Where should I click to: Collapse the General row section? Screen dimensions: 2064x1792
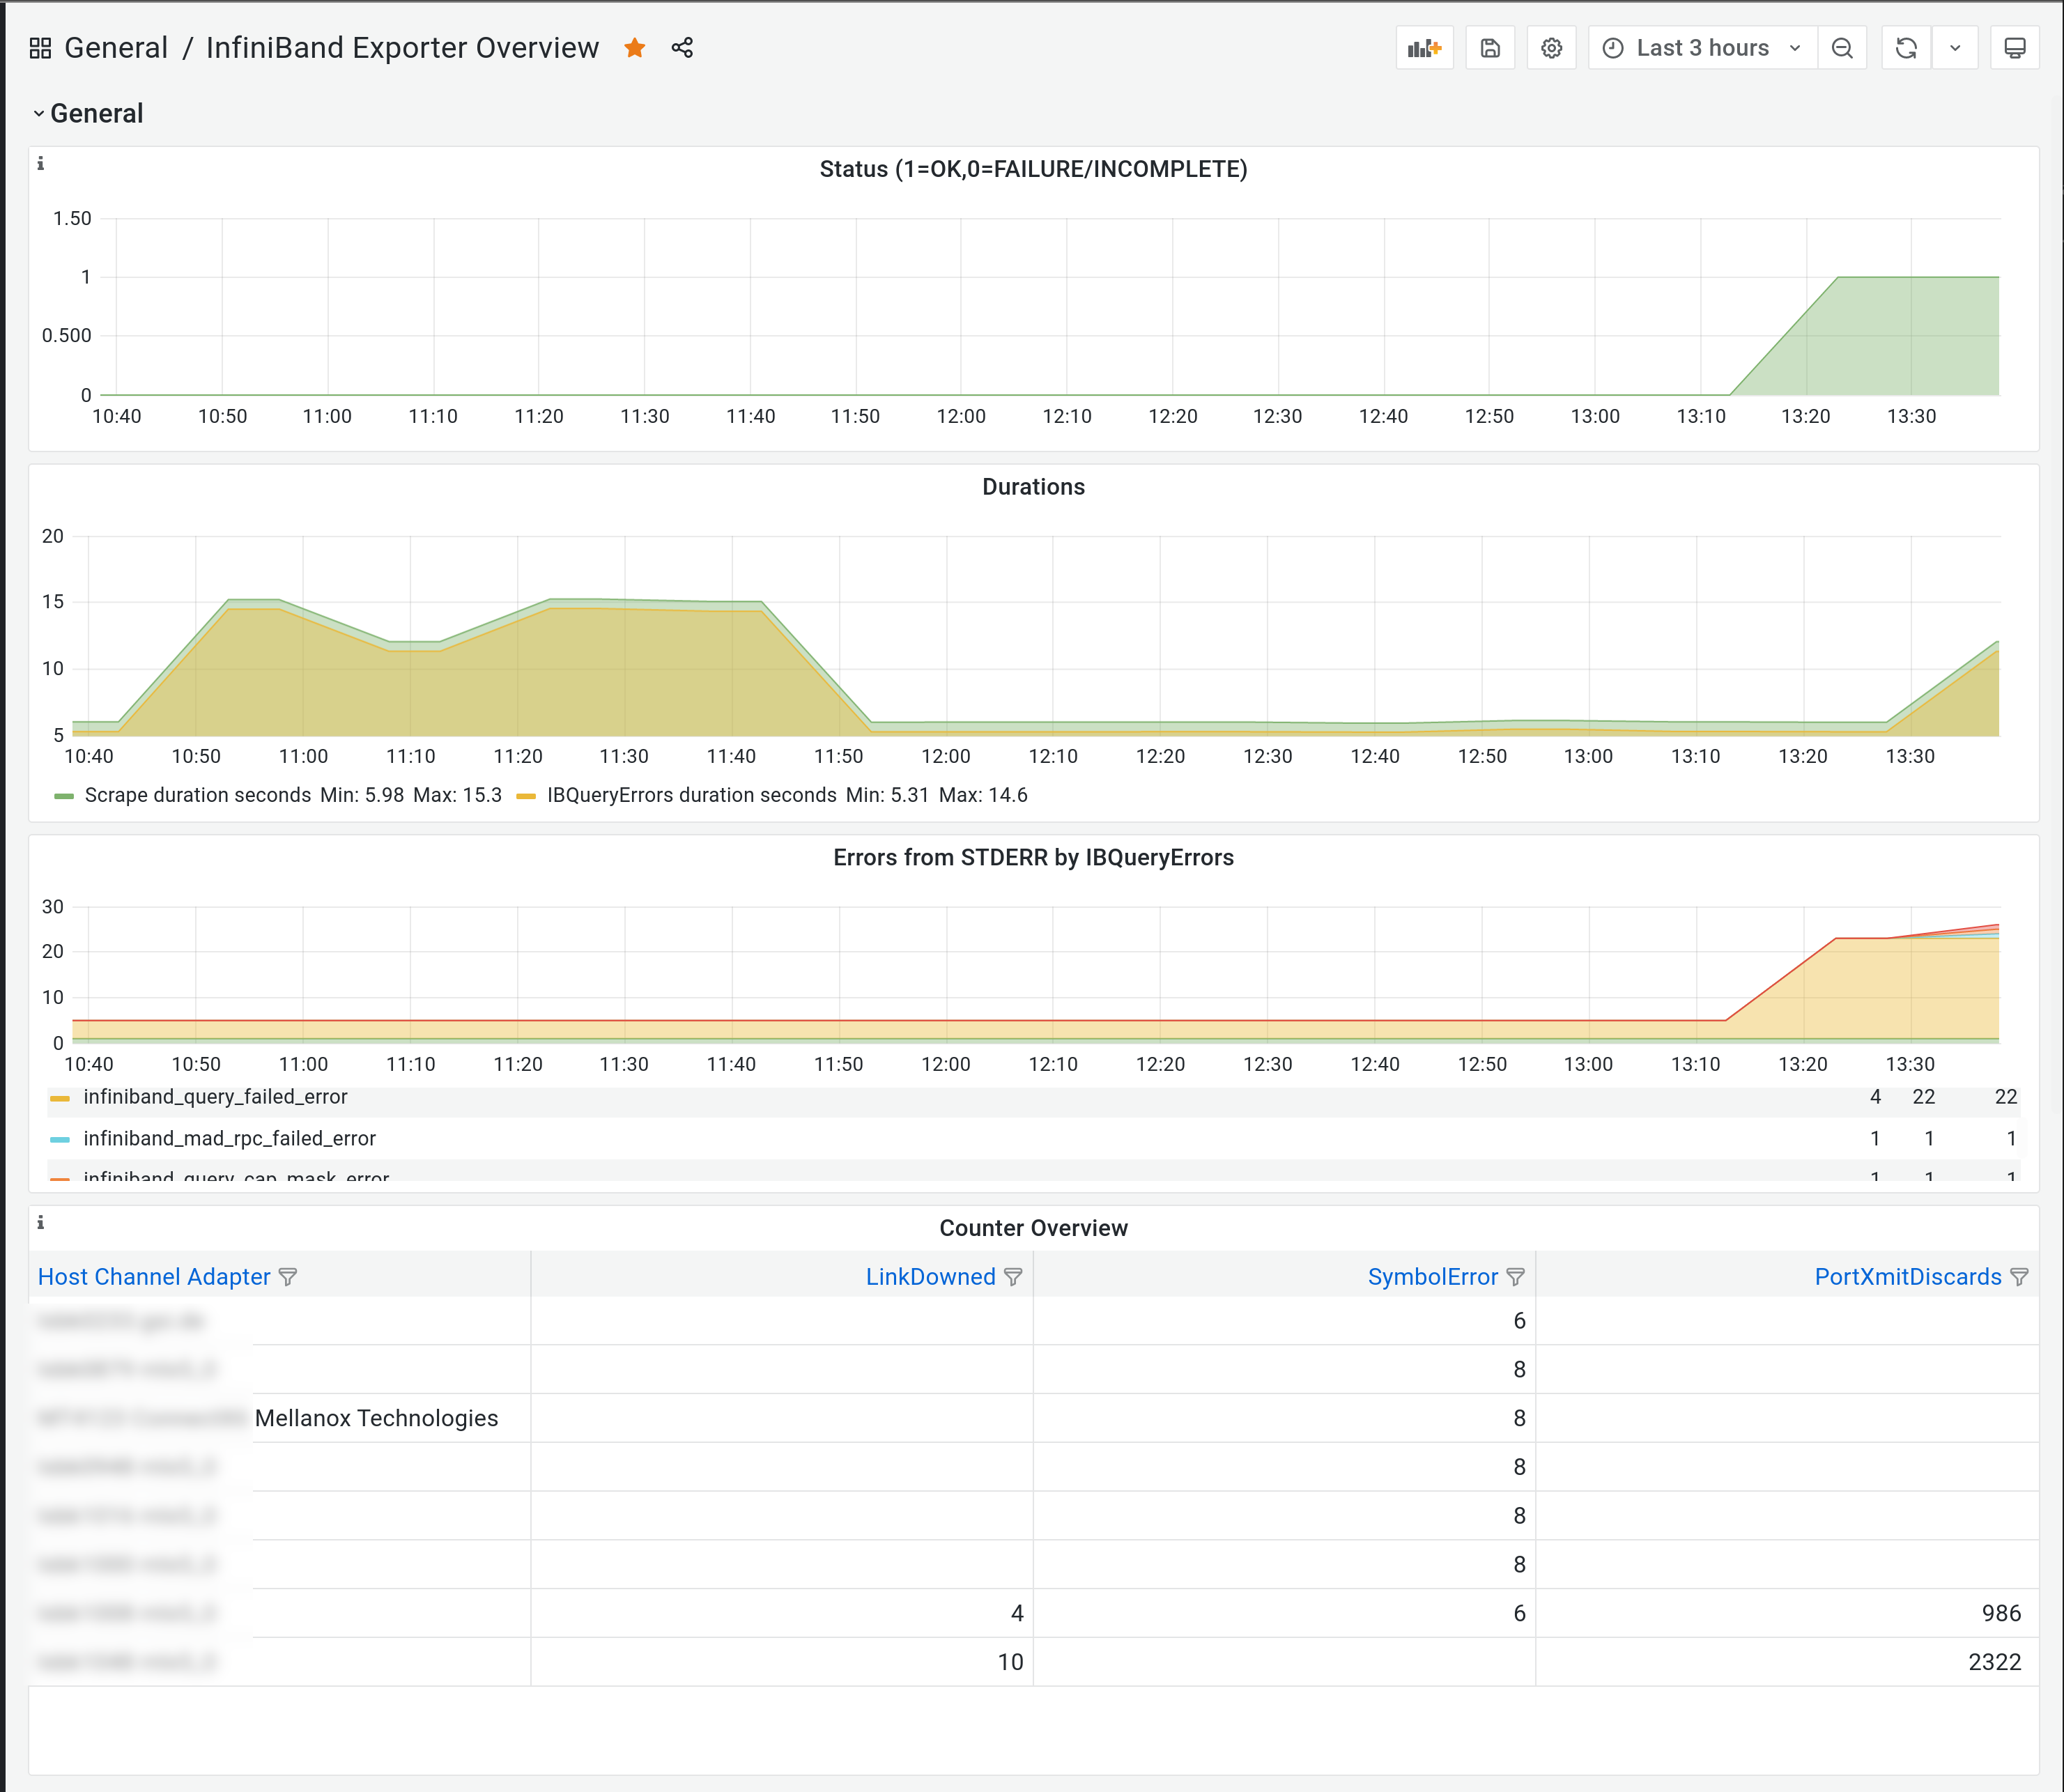(x=96, y=114)
